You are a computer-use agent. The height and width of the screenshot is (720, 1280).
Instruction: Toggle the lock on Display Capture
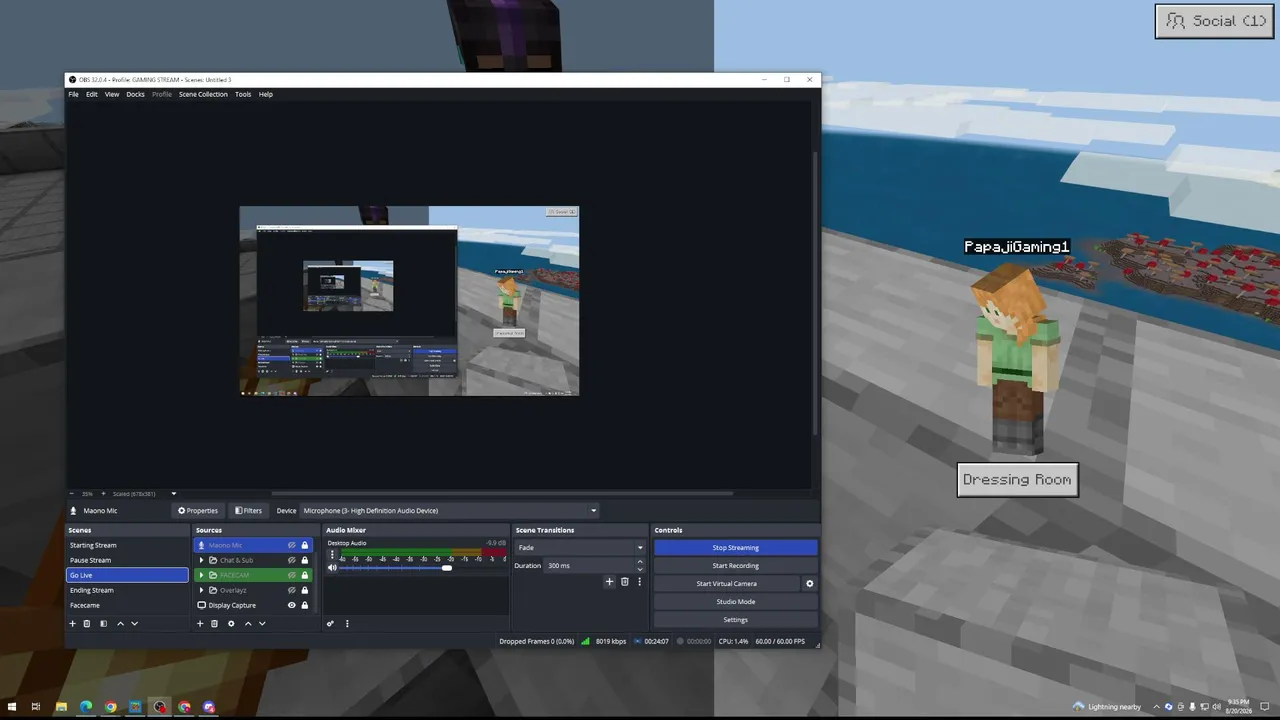(305, 605)
